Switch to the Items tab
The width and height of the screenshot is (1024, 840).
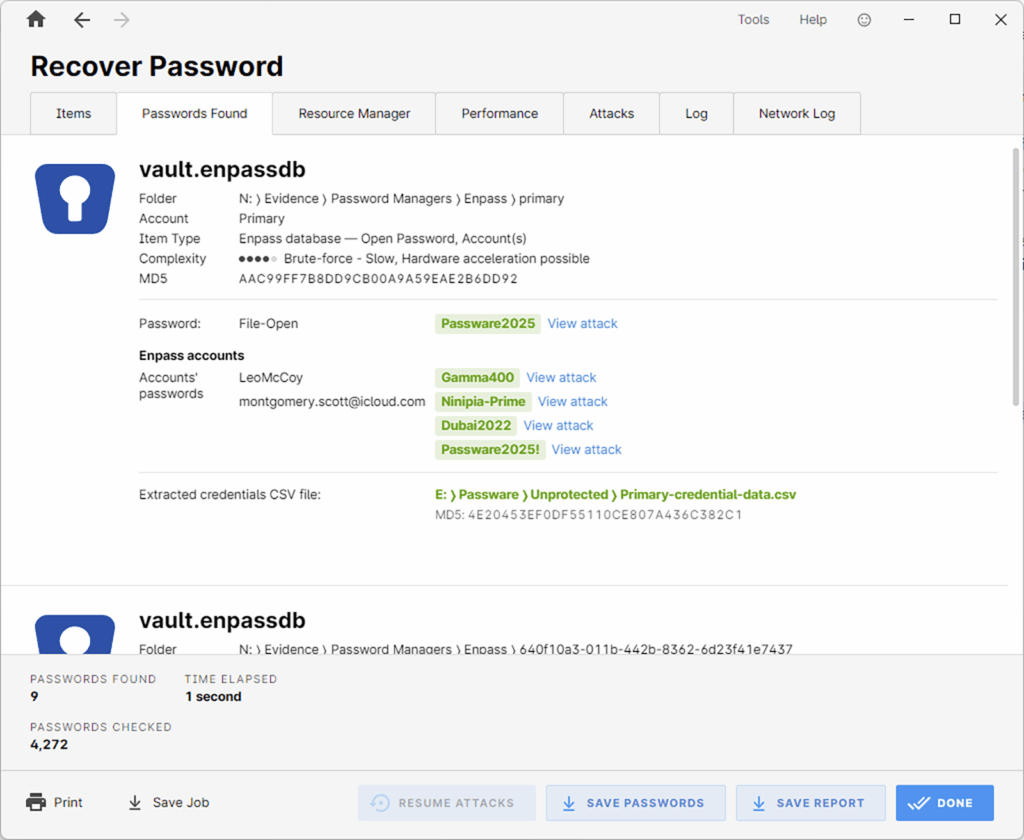coord(74,114)
